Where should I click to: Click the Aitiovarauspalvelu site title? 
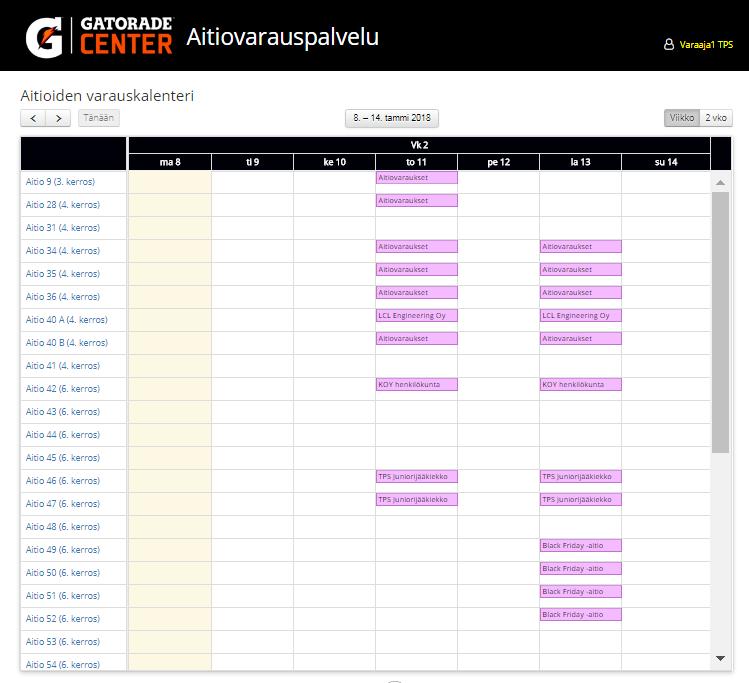click(282, 37)
